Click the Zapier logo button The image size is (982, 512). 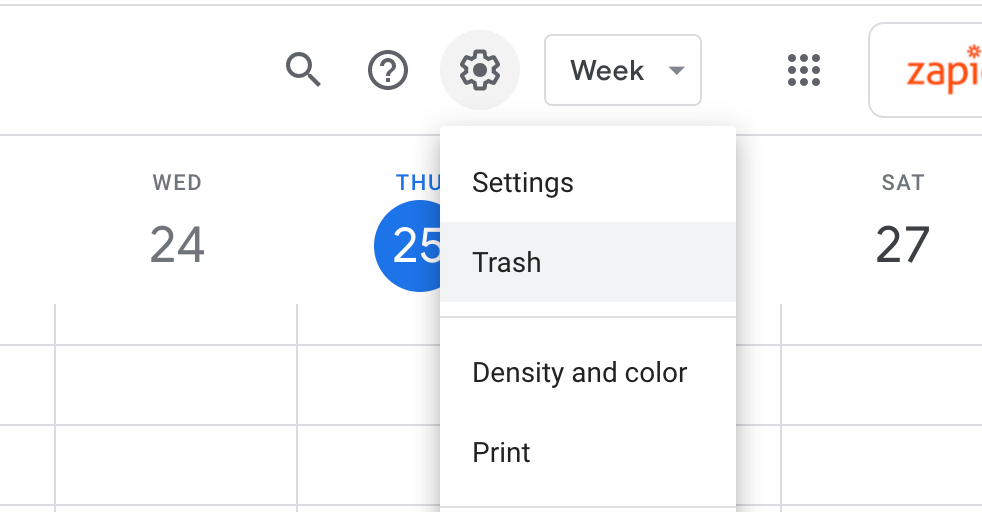[926, 70]
